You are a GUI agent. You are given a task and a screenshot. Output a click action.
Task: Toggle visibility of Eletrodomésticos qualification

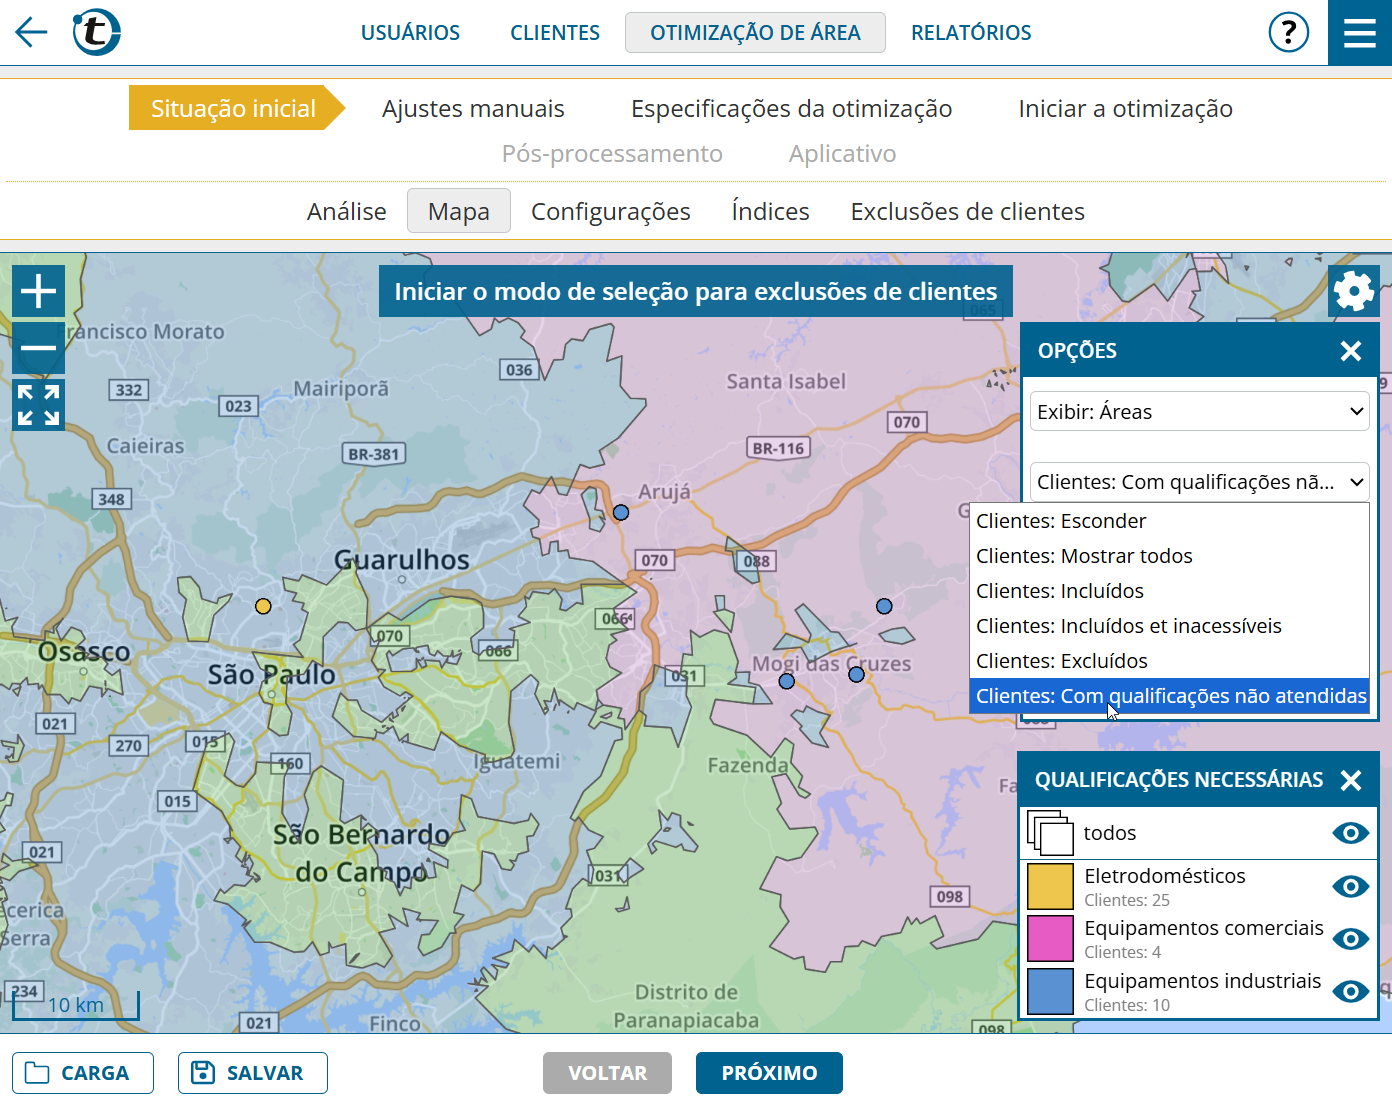(x=1350, y=887)
